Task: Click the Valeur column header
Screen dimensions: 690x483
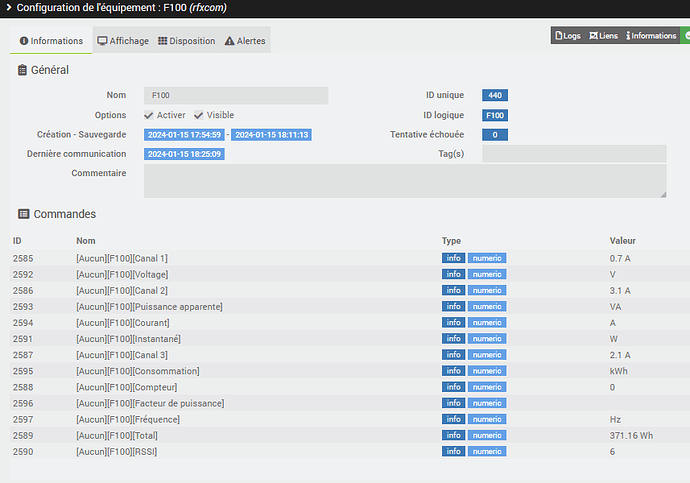Action: coord(623,241)
